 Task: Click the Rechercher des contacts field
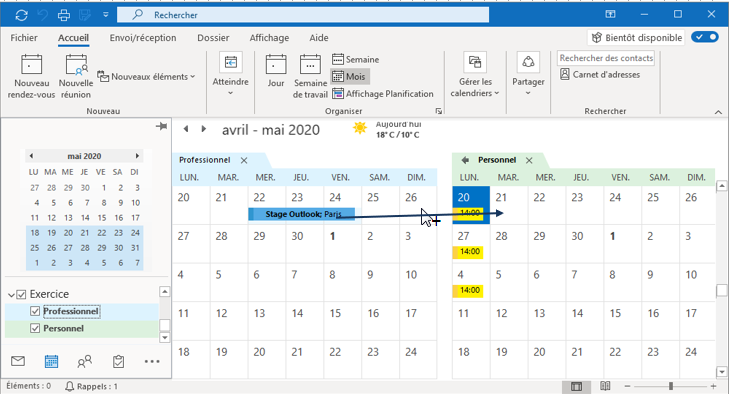coord(606,58)
